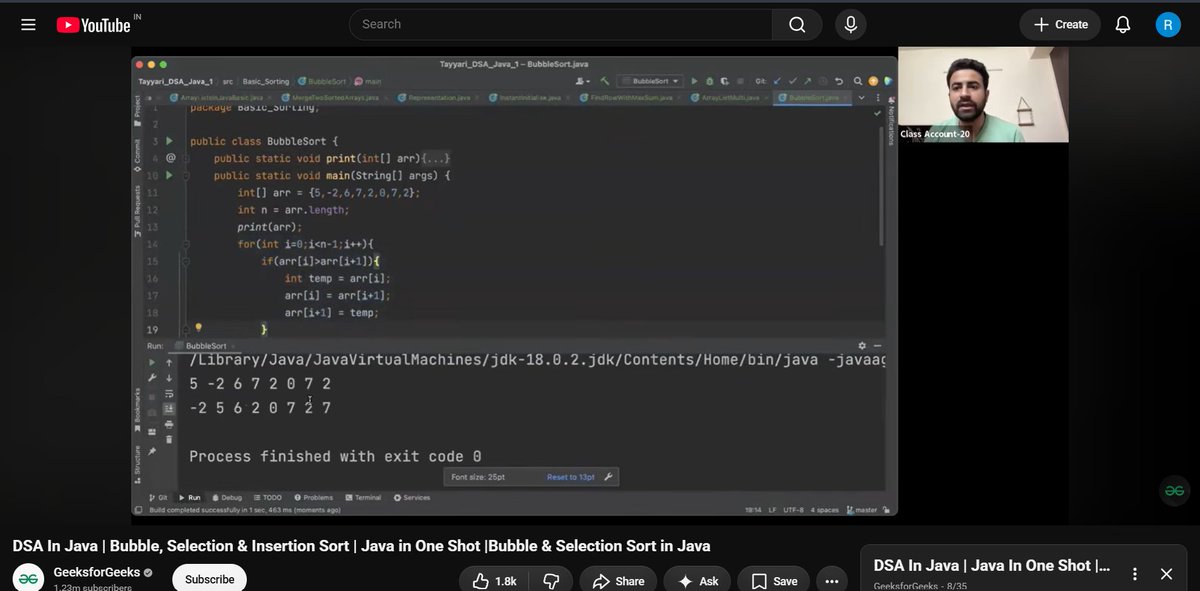
Task: Expand the folded print method {...}
Action: (x=436, y=158)
